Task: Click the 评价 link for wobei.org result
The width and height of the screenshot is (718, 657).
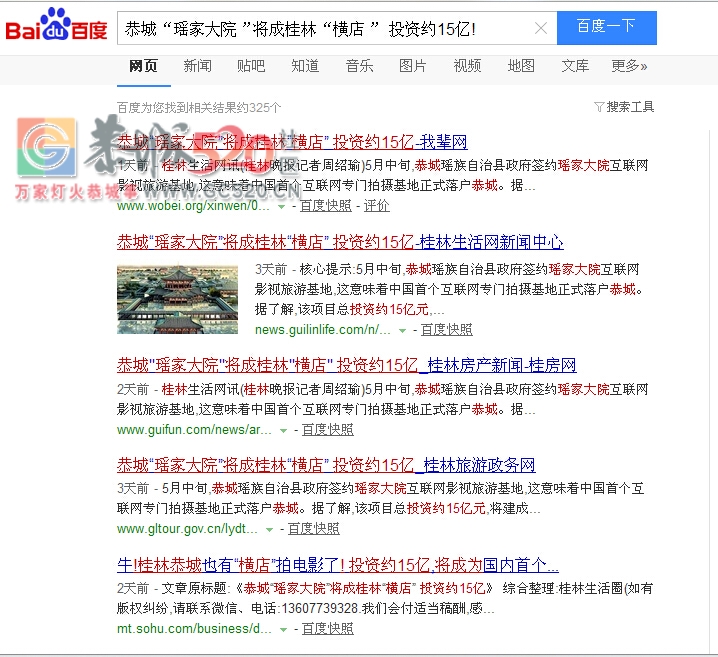Action: coord(376,206)
